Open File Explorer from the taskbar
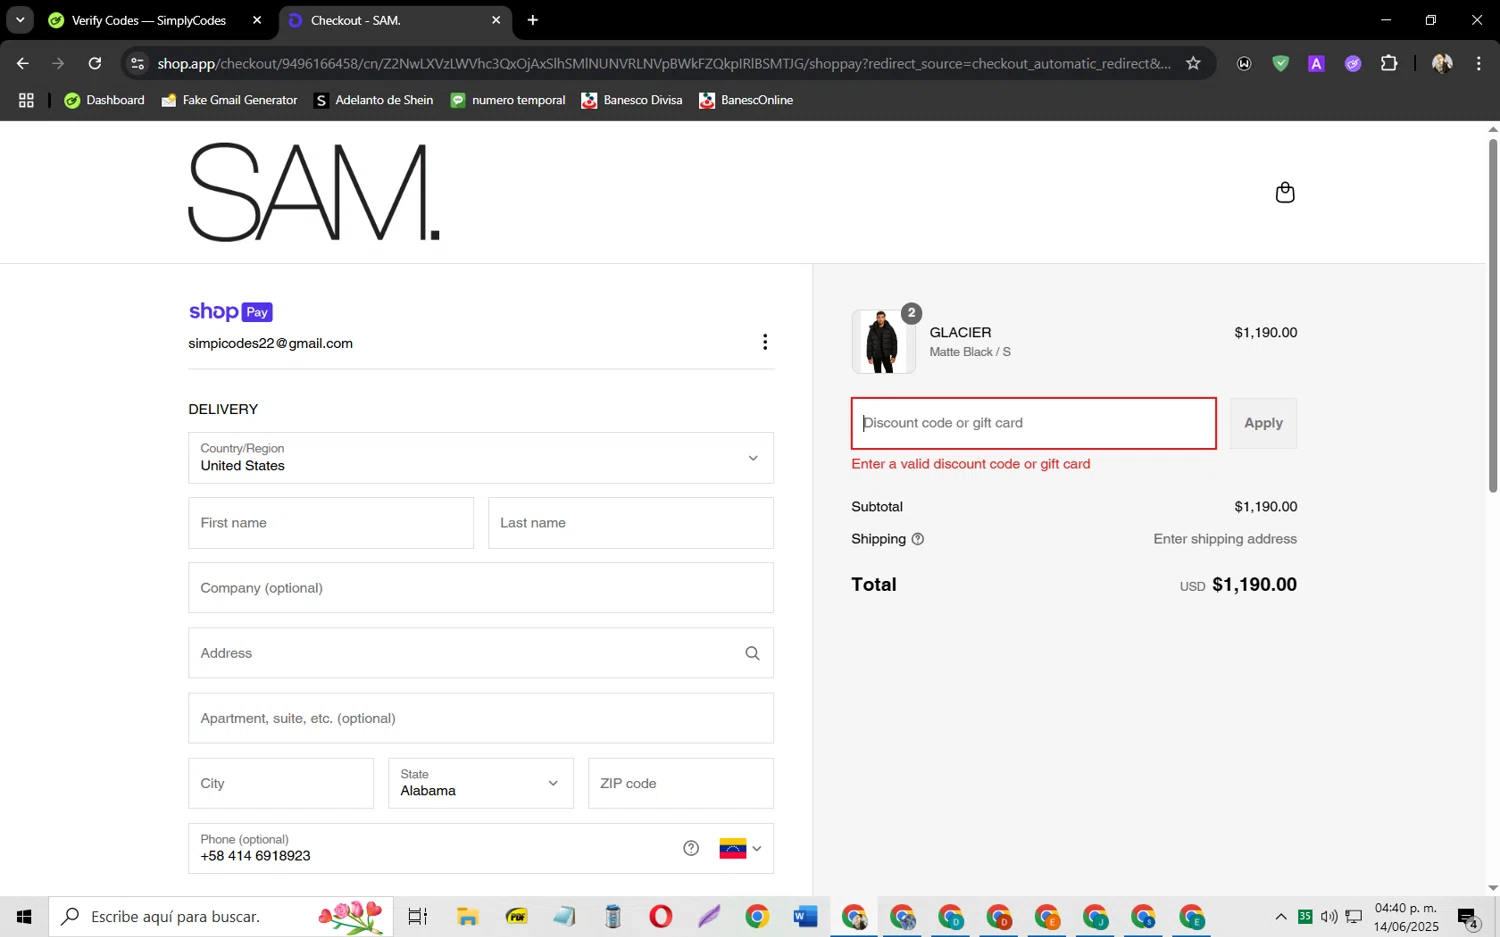Viewport: 1500px width, 937px height. tap(467, 916)
